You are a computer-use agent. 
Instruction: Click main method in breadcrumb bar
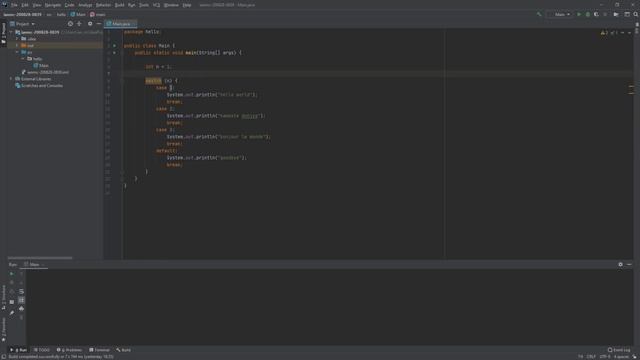[98, 14]
